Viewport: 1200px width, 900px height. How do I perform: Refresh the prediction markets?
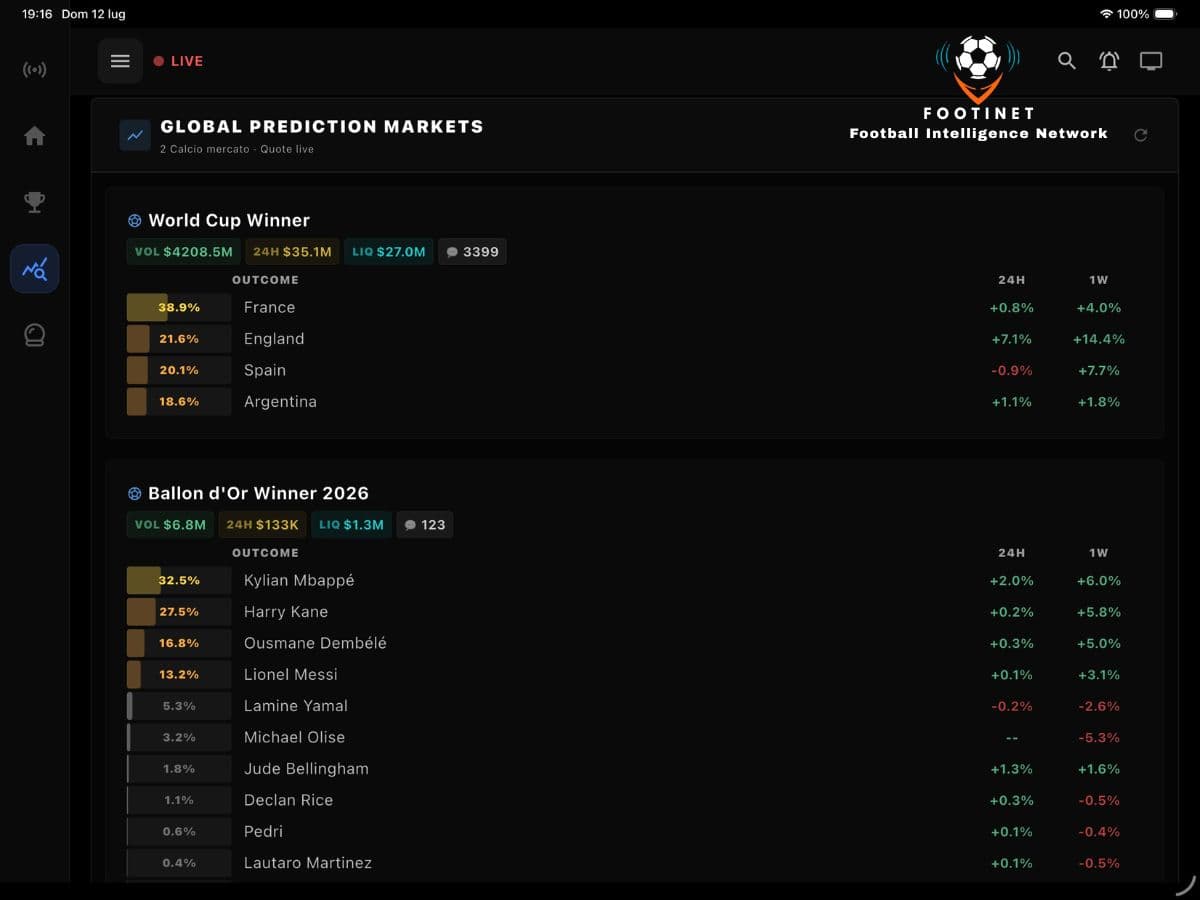pyautogui.click(x=1141, y=135)
